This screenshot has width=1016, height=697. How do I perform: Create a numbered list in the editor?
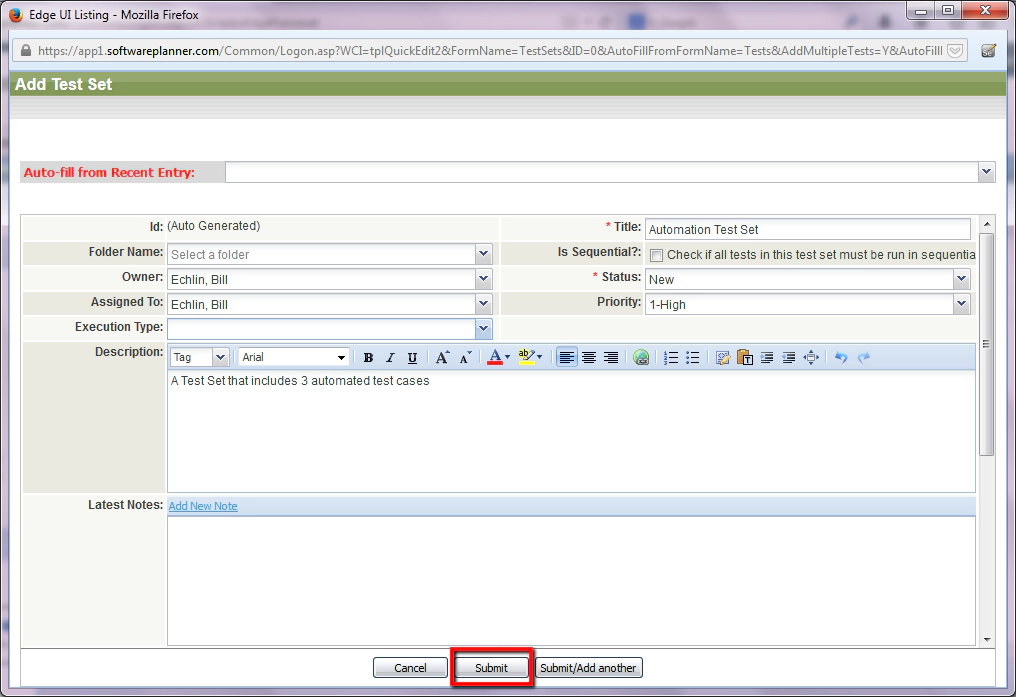tap(670, 357)
